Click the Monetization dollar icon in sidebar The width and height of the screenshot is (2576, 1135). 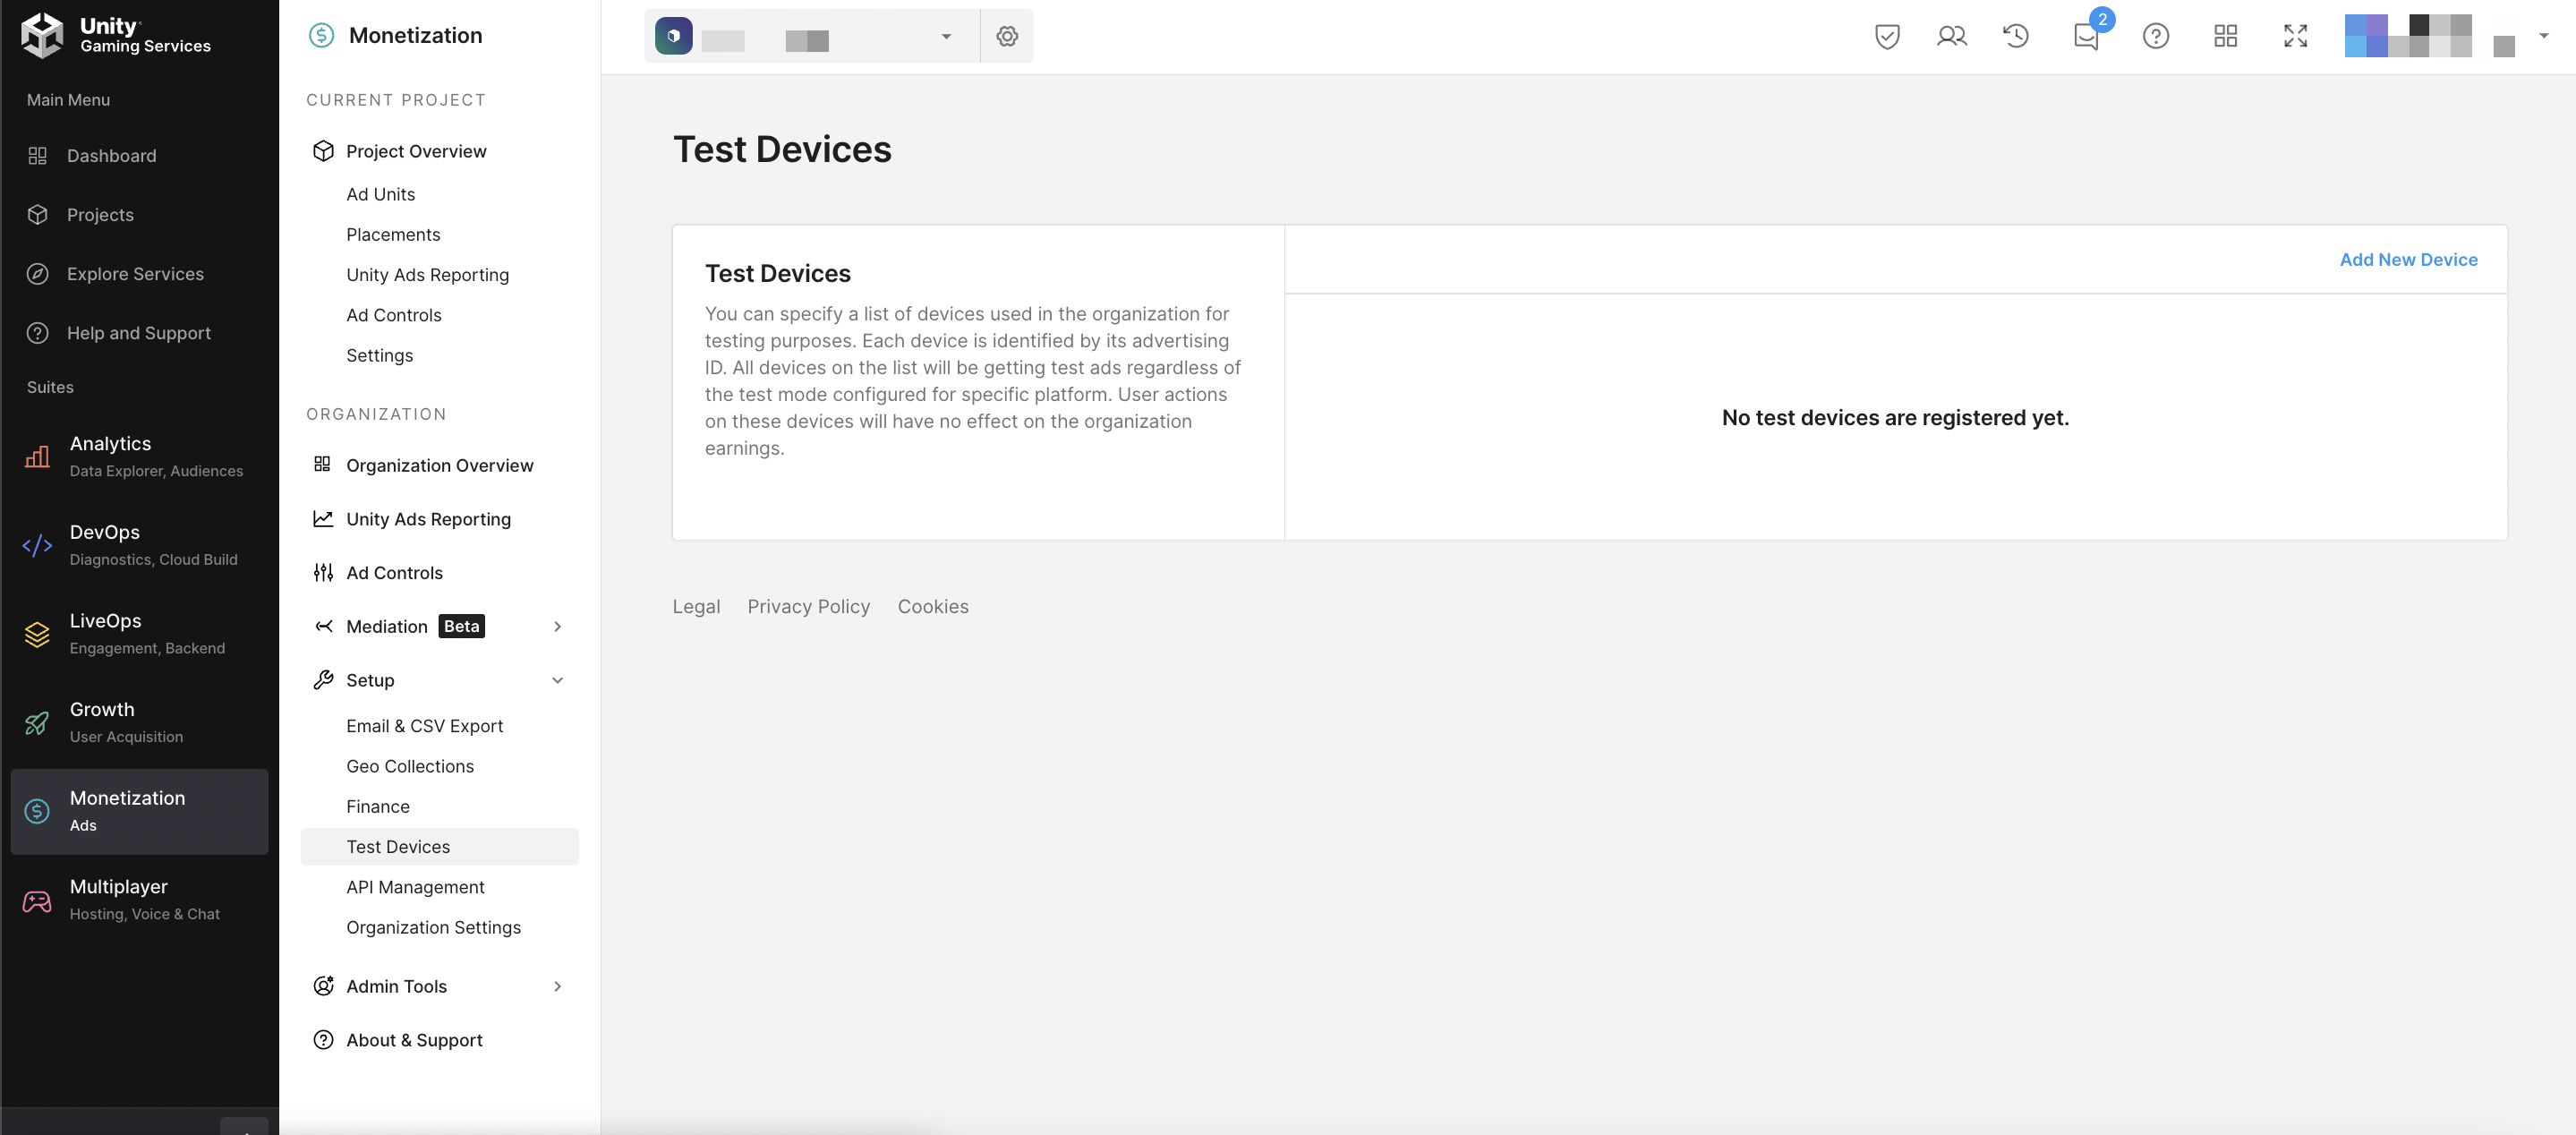point(37,811)
